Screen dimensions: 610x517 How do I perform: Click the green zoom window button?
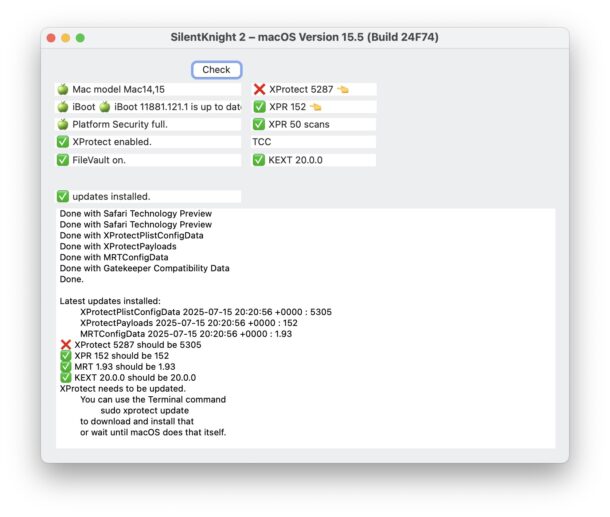80,37
